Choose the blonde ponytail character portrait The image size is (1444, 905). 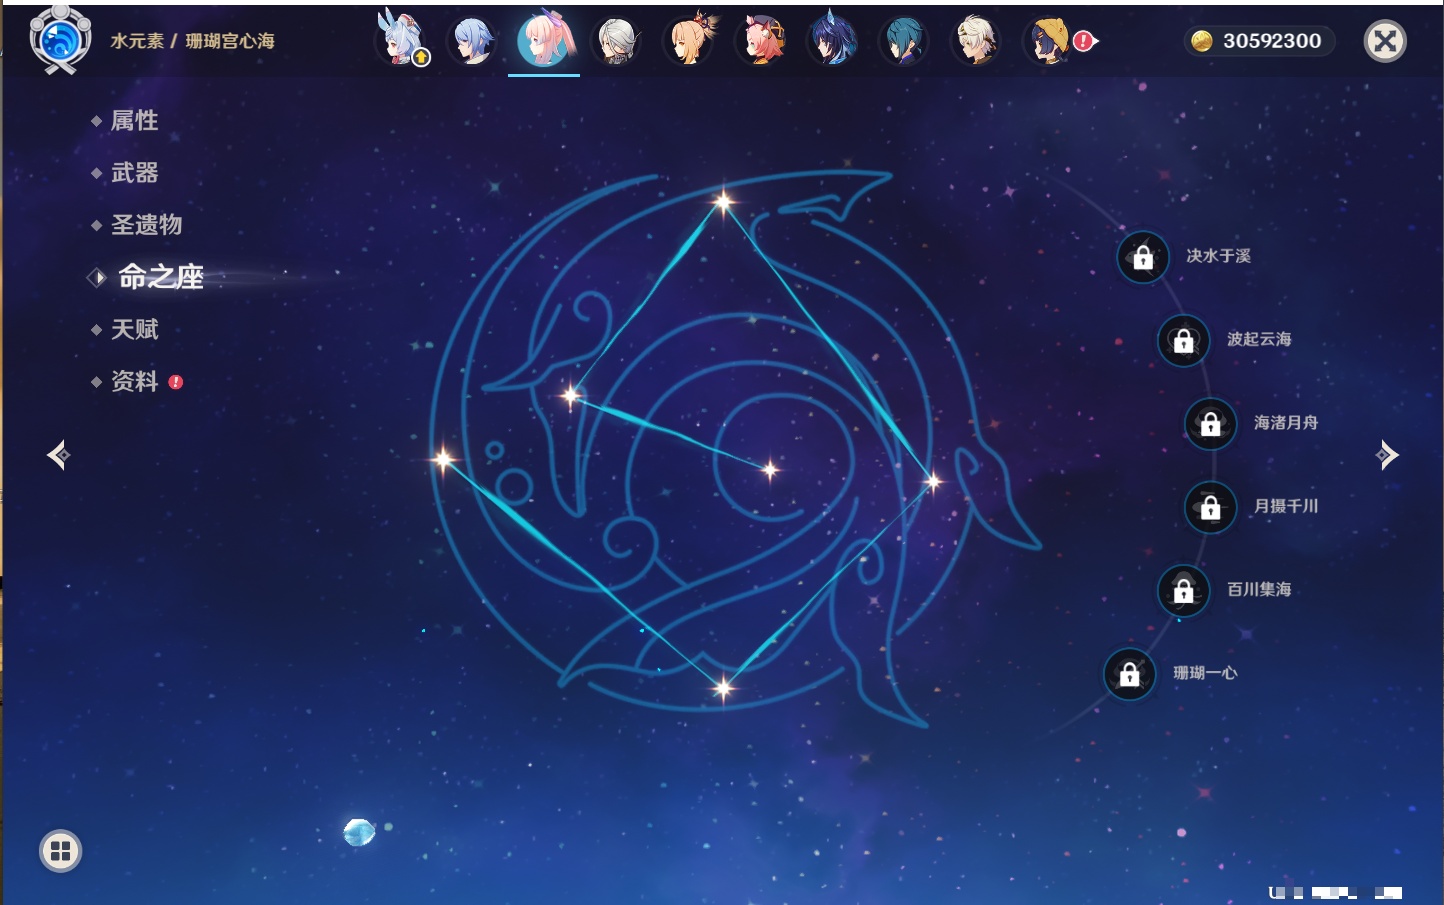690,41
